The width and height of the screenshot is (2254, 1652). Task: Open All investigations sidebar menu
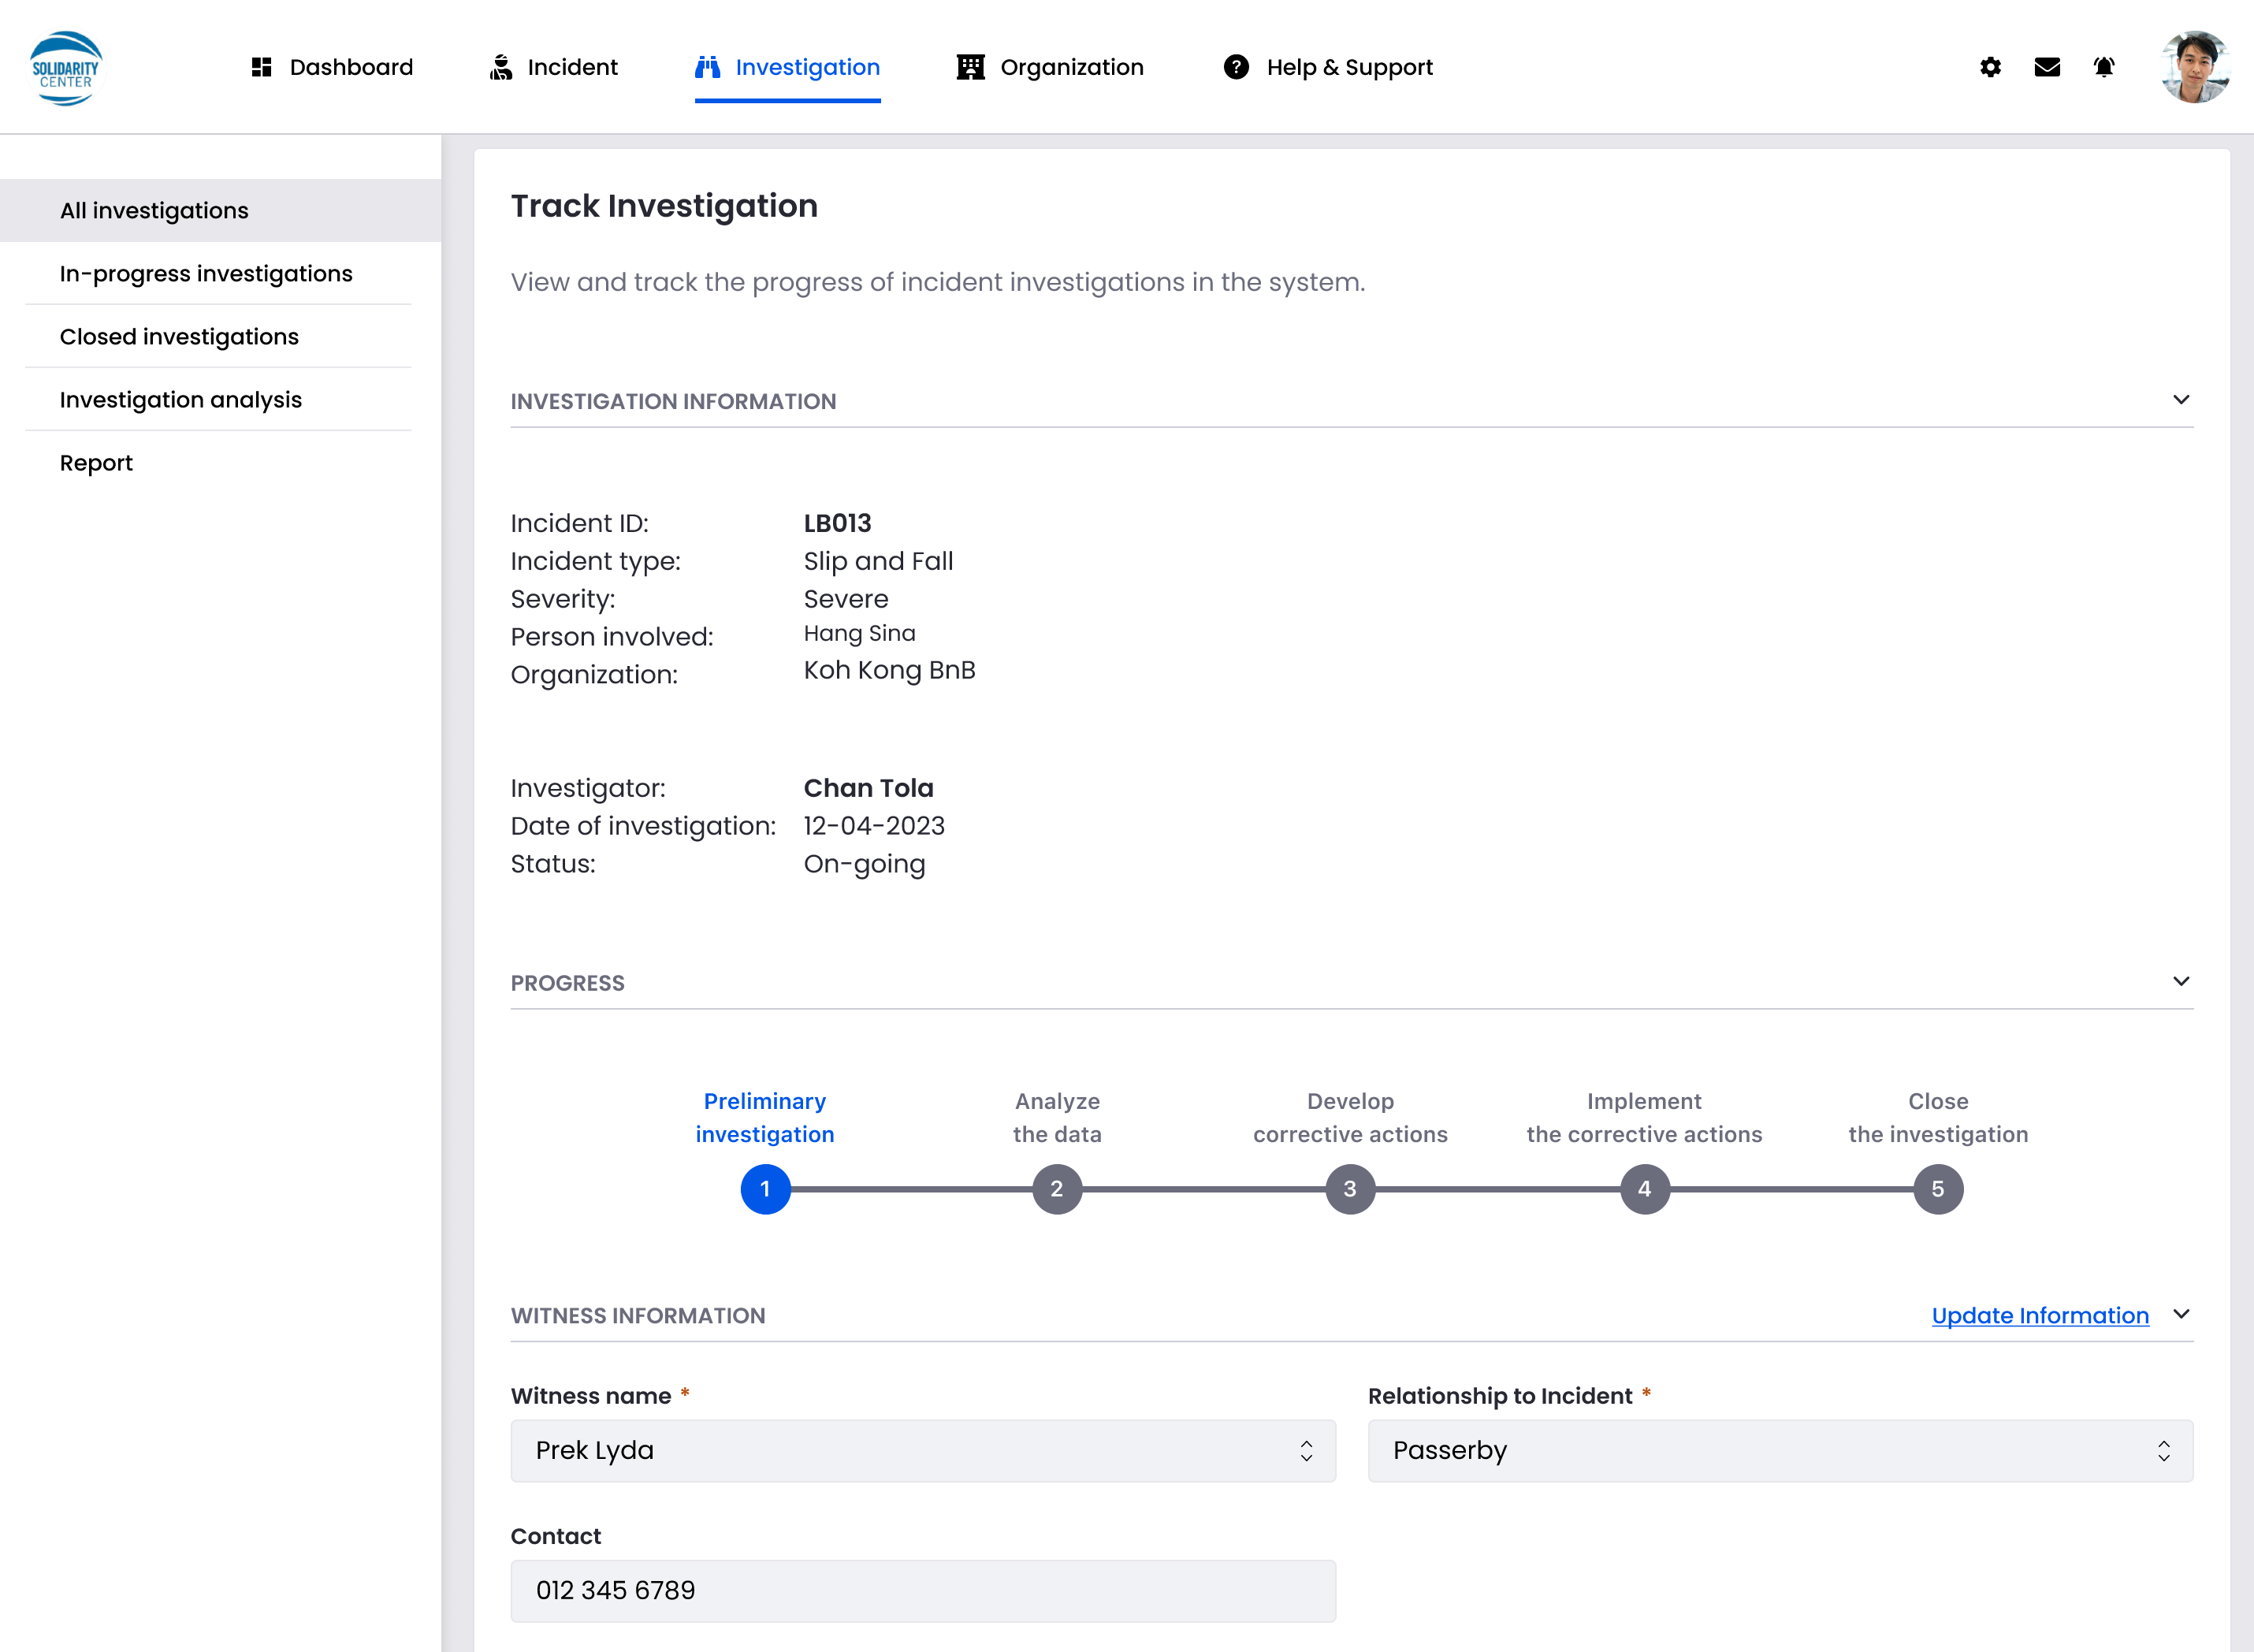(x=152, y=210)
